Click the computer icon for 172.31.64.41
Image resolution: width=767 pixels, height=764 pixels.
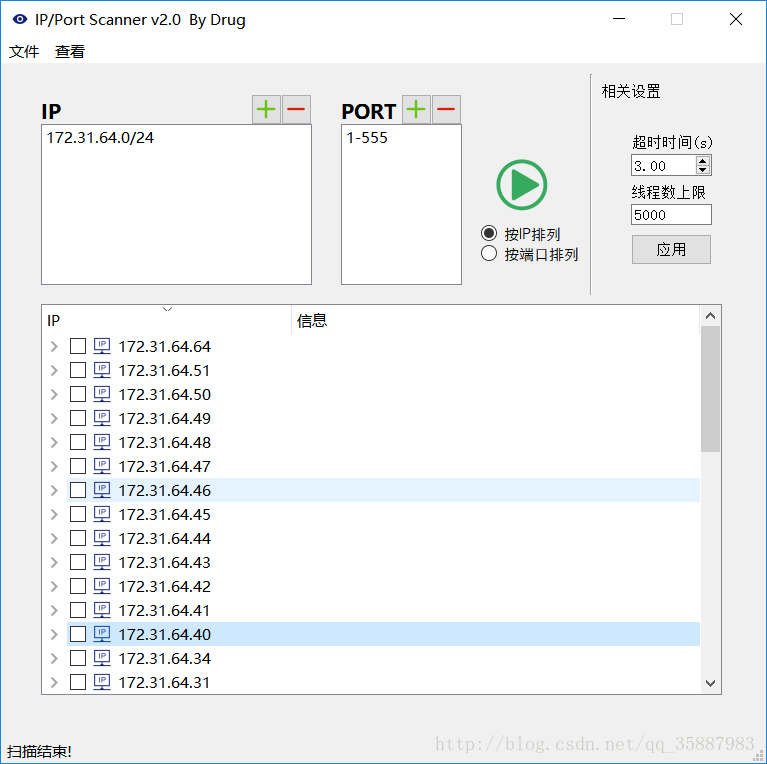point(102,610)
